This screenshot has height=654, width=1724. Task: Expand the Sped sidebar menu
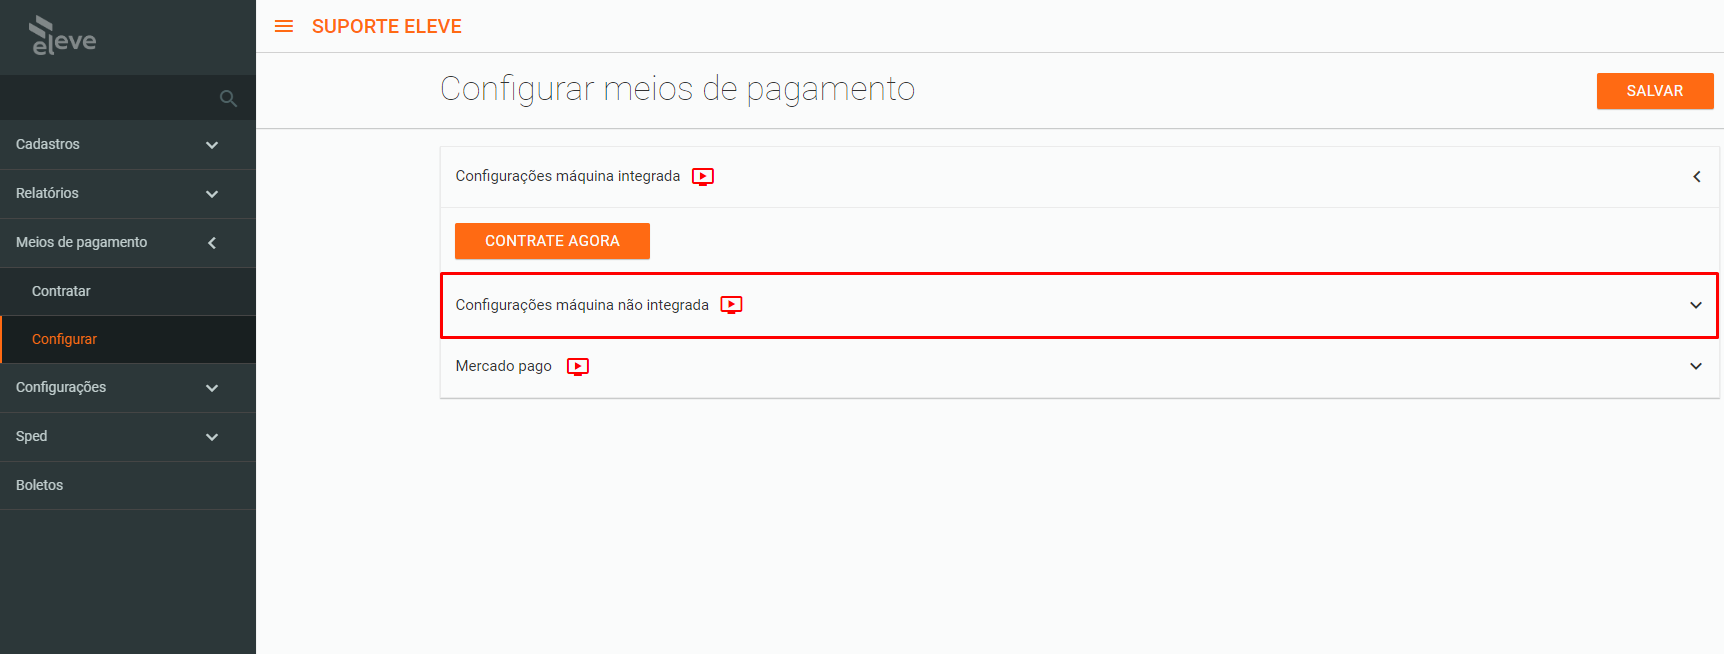click(128, 437)
